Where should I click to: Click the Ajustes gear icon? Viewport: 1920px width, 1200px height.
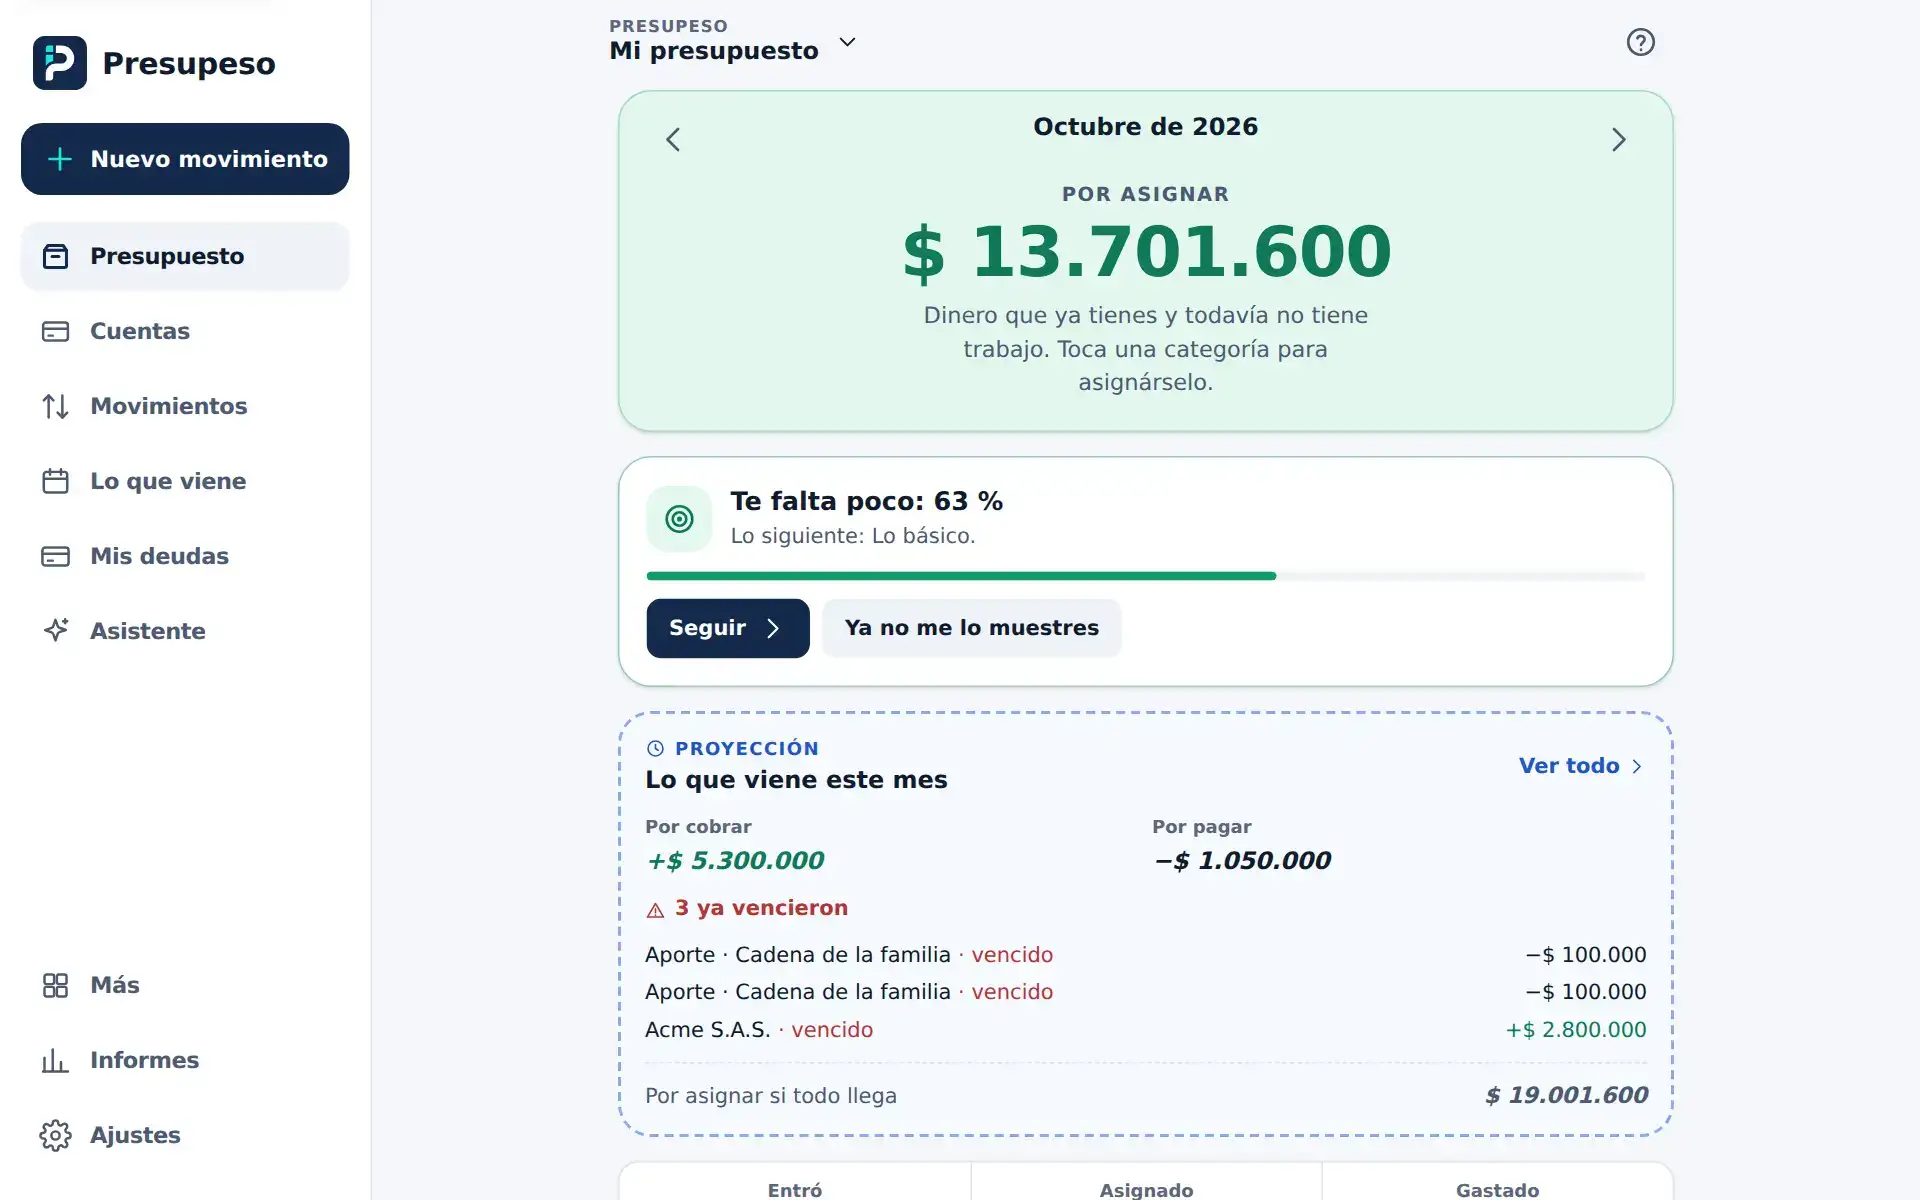pyautogui.click(x=56, y=1135)
